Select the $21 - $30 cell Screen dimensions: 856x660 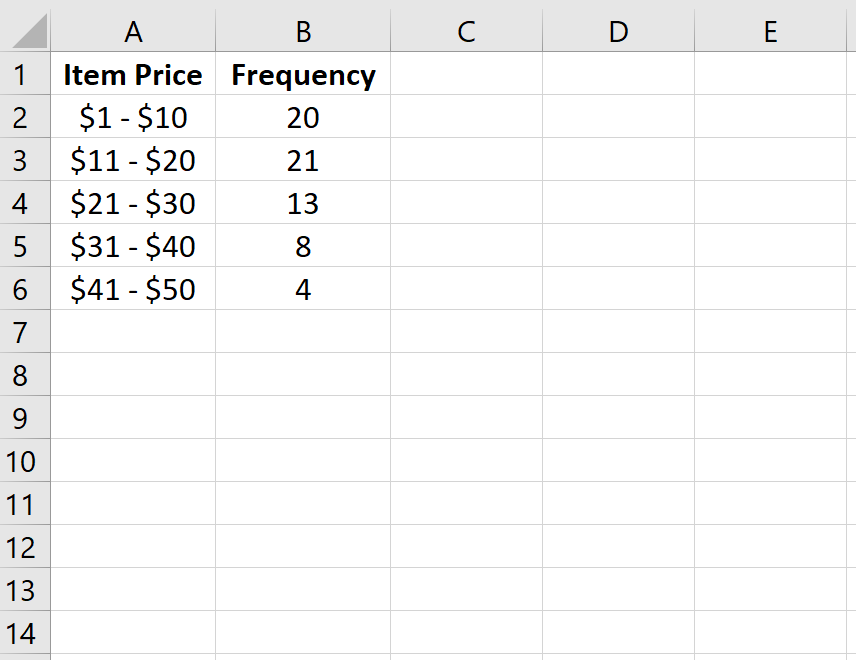pos(133,204)
